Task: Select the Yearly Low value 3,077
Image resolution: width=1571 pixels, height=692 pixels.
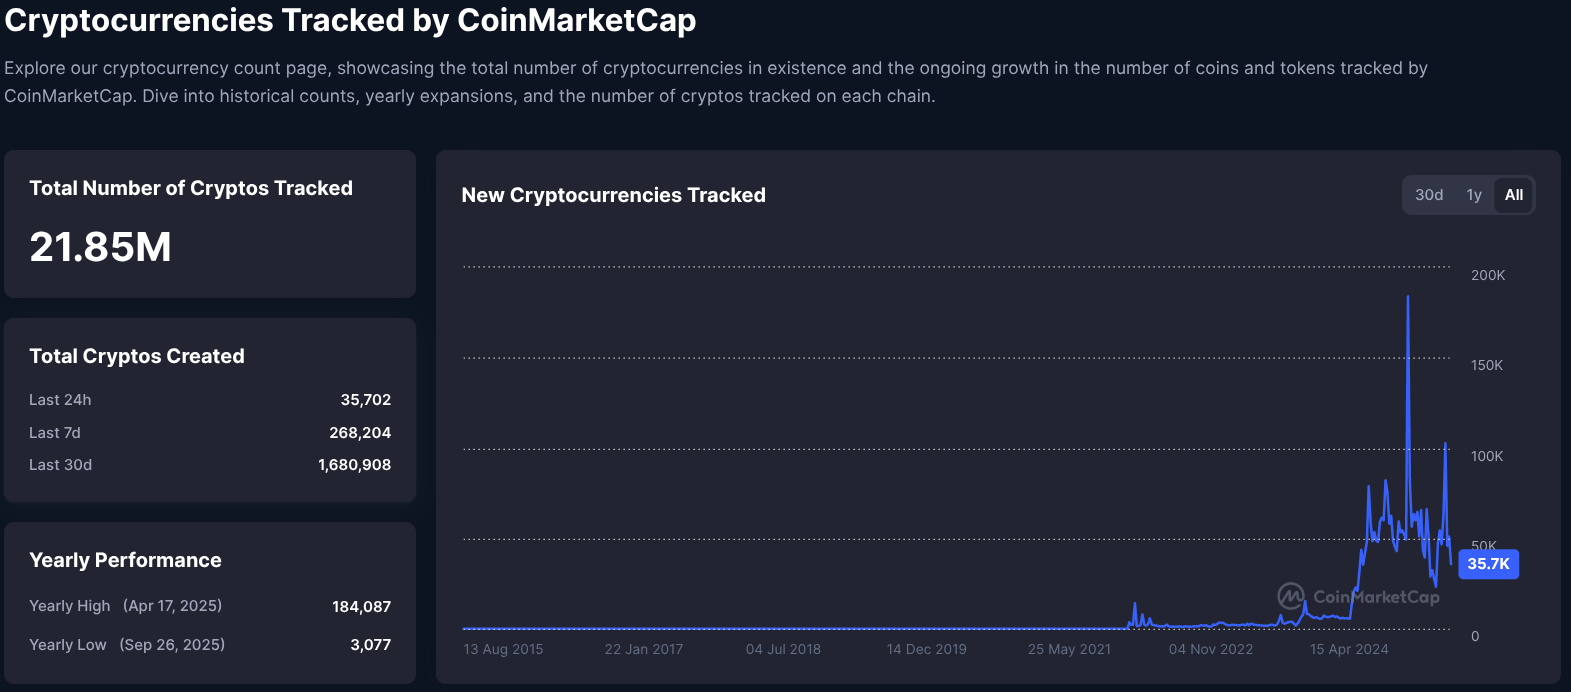Action: pyautogui.click(x=372, y=644)
